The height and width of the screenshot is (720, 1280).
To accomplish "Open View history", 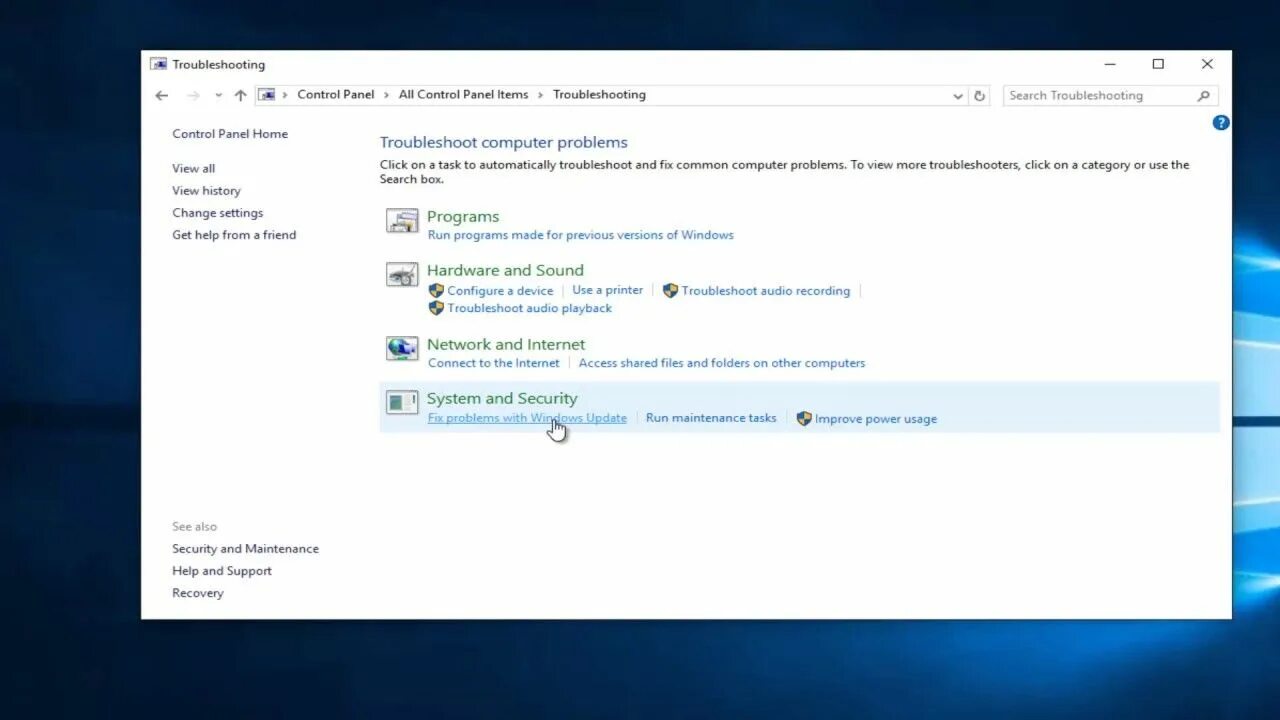I will pyautogui.click(x=206, y=191).
